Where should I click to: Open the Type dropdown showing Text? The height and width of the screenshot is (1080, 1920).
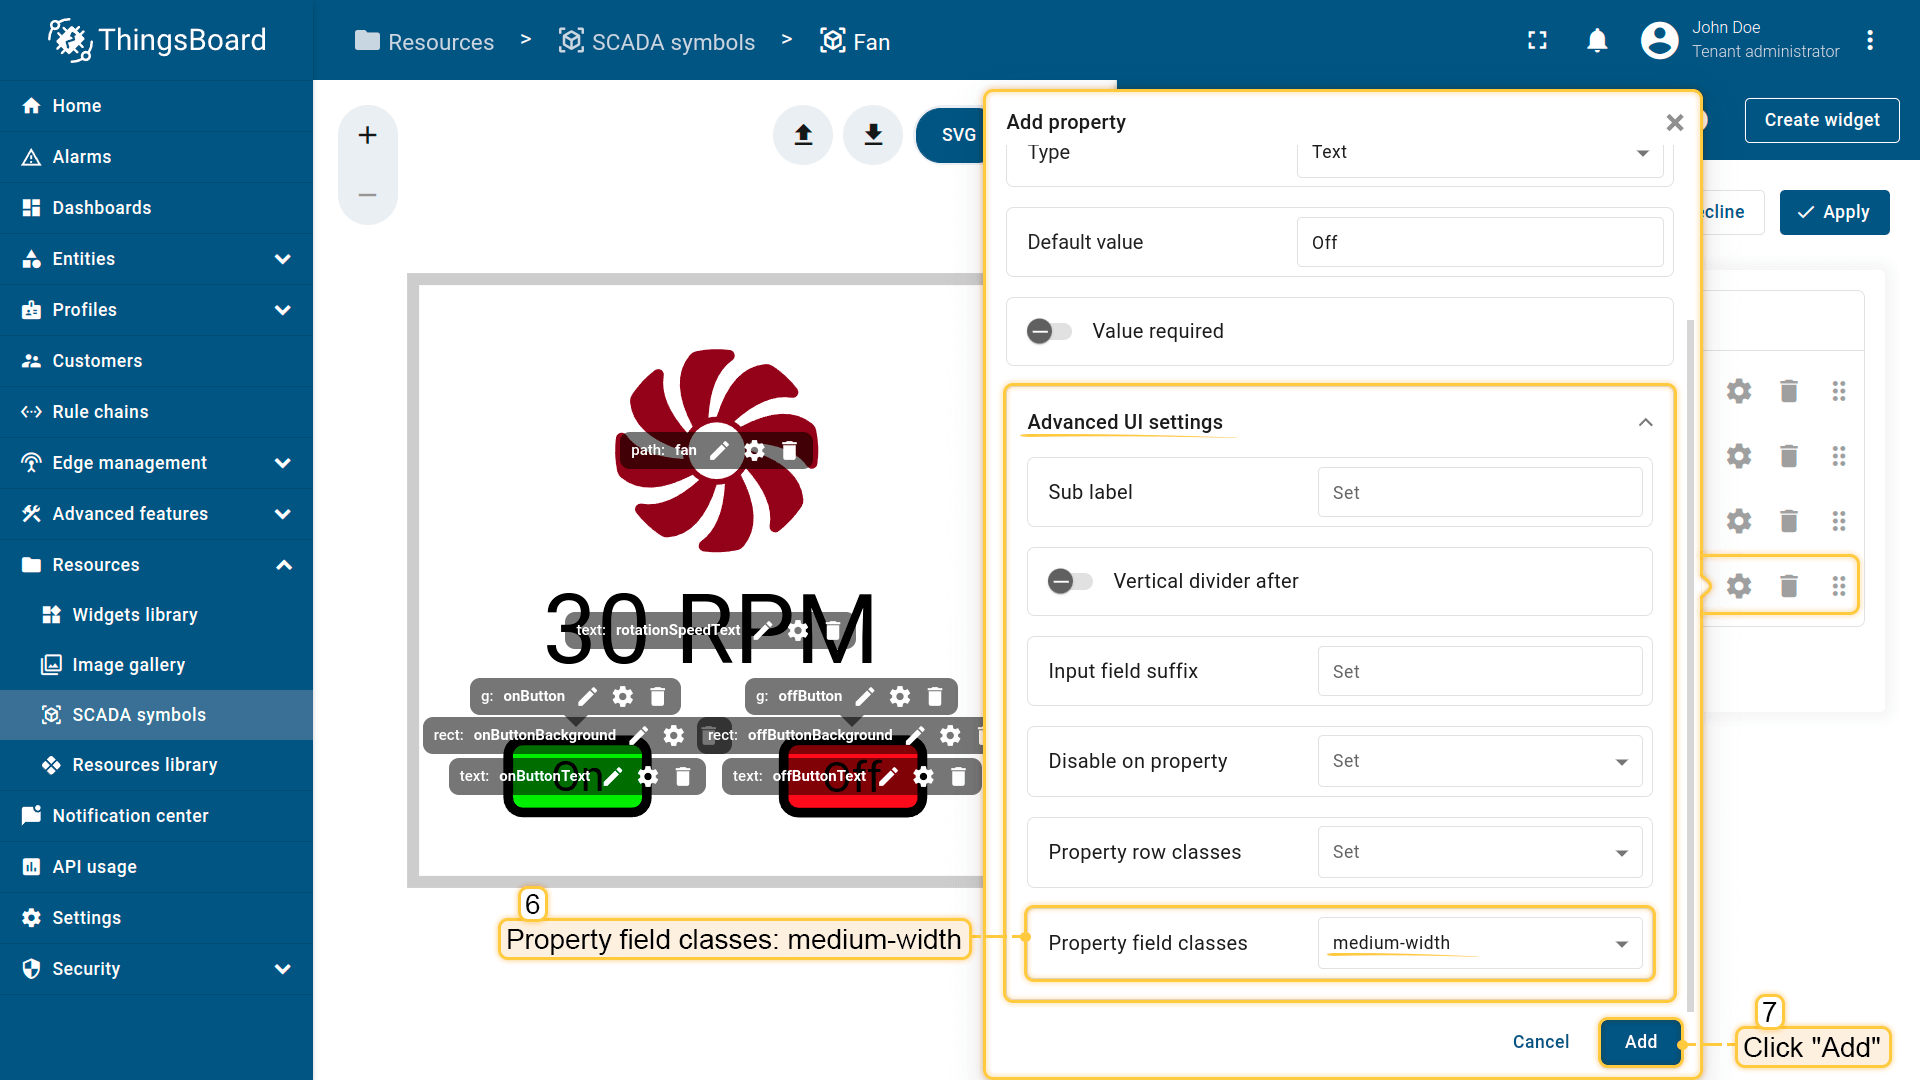tap(1480, 153)
